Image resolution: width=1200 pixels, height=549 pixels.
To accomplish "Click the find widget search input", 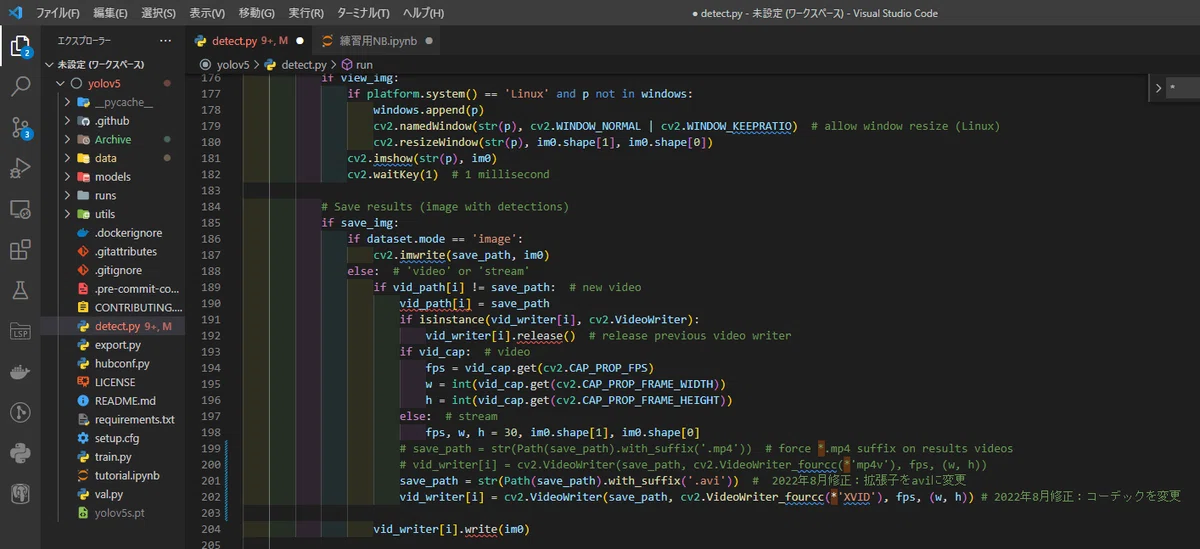I will [1182, 88].
